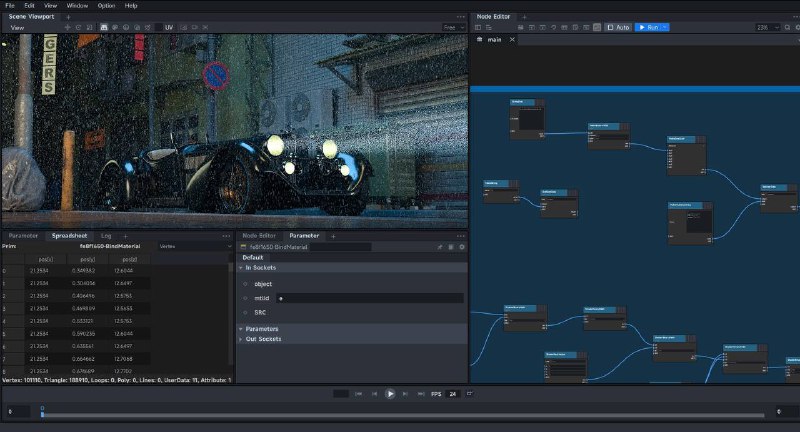Image resolution: width=800 pixels, height=432 pixels.
Task: Switch to the Log tab
Action: click(x=106, y=236)
